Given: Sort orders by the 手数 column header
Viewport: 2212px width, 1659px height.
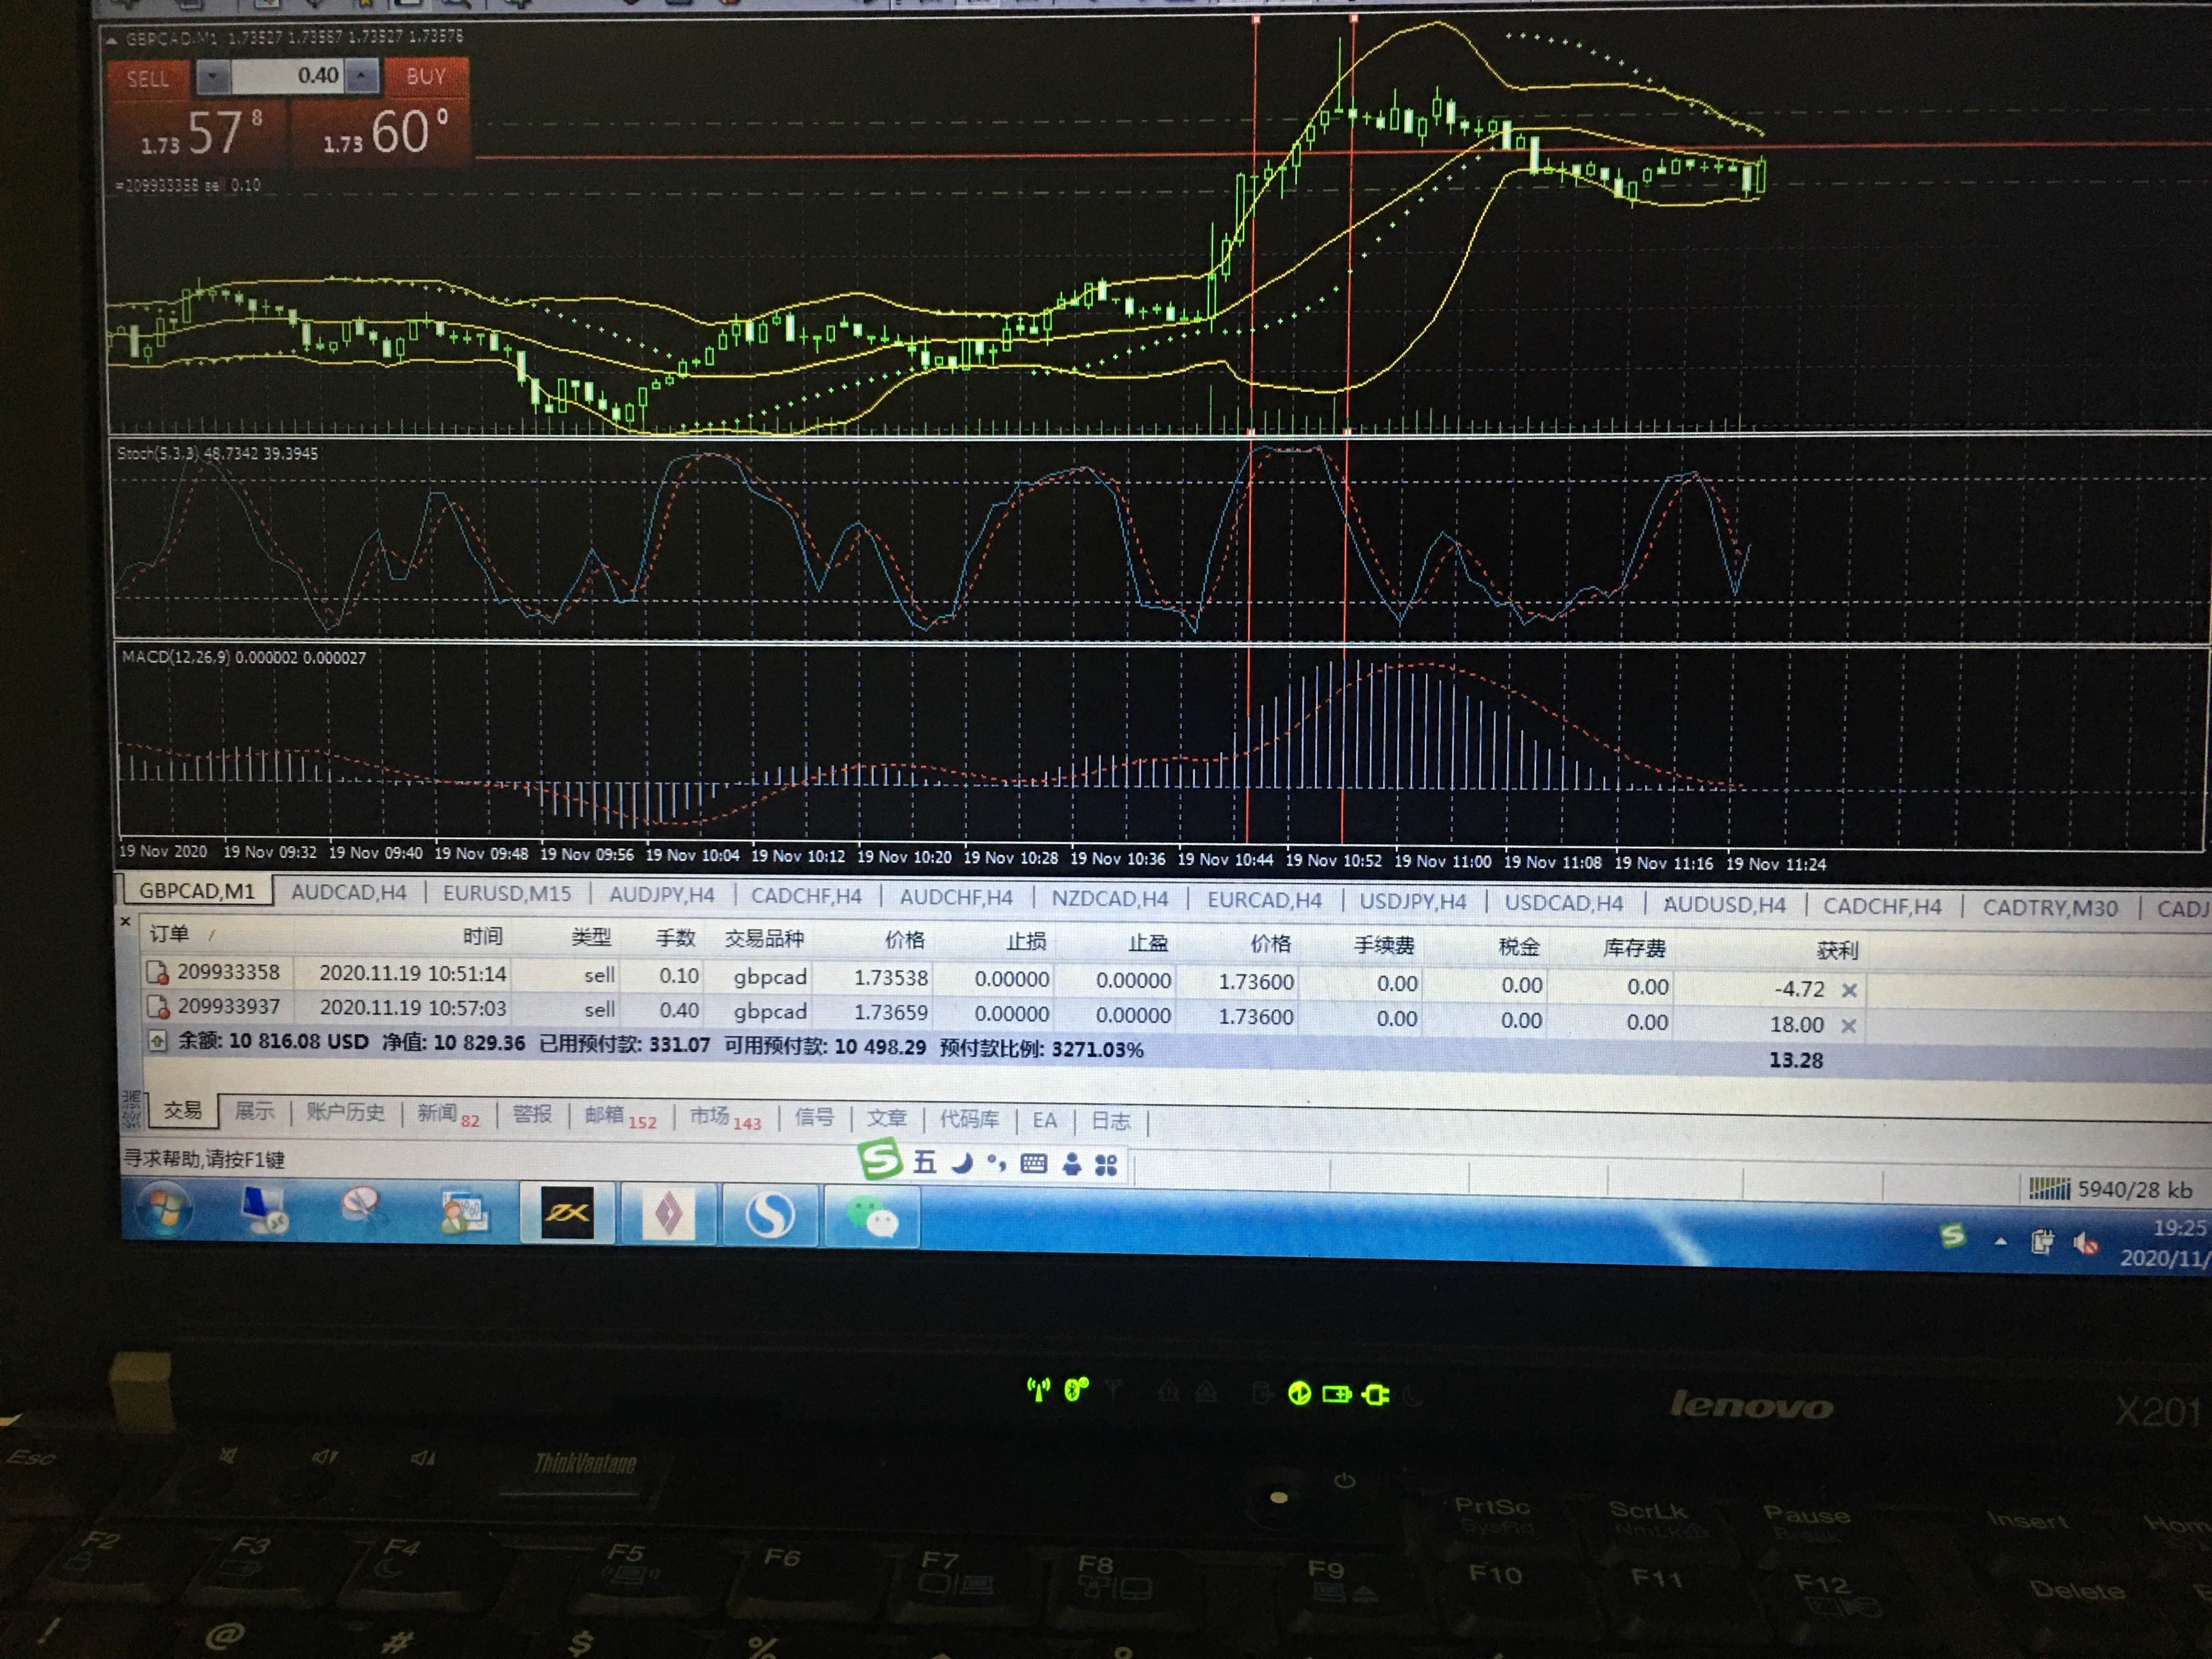Looking at the screenshot, I should (675, 938).
